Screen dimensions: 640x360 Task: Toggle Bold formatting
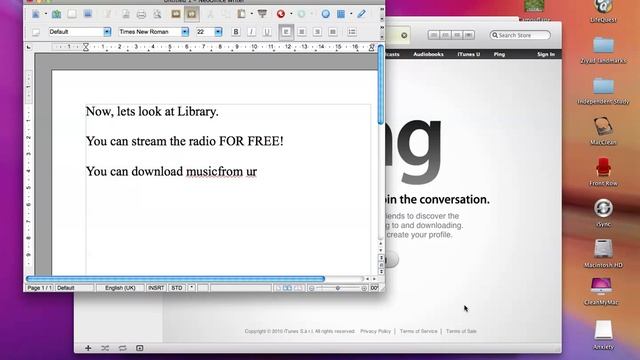click(x=236, y=32)
